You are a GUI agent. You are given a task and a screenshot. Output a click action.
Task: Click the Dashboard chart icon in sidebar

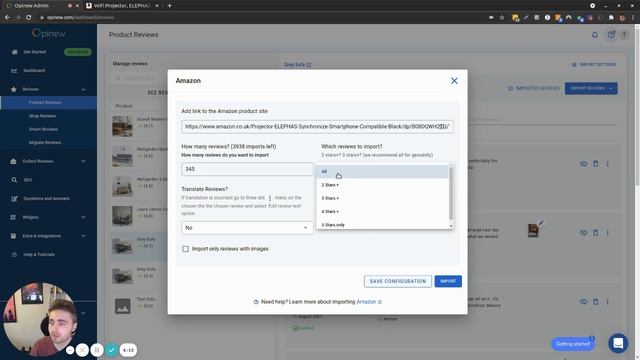(14, 71)
